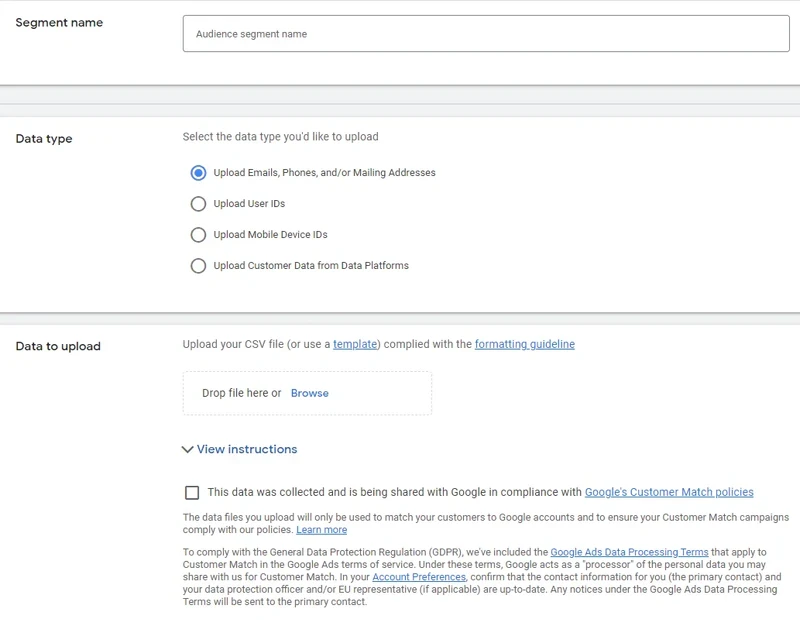Click the chevron beside View instructions
Screen dimensions: 800x620
click(x=190, y=449)
